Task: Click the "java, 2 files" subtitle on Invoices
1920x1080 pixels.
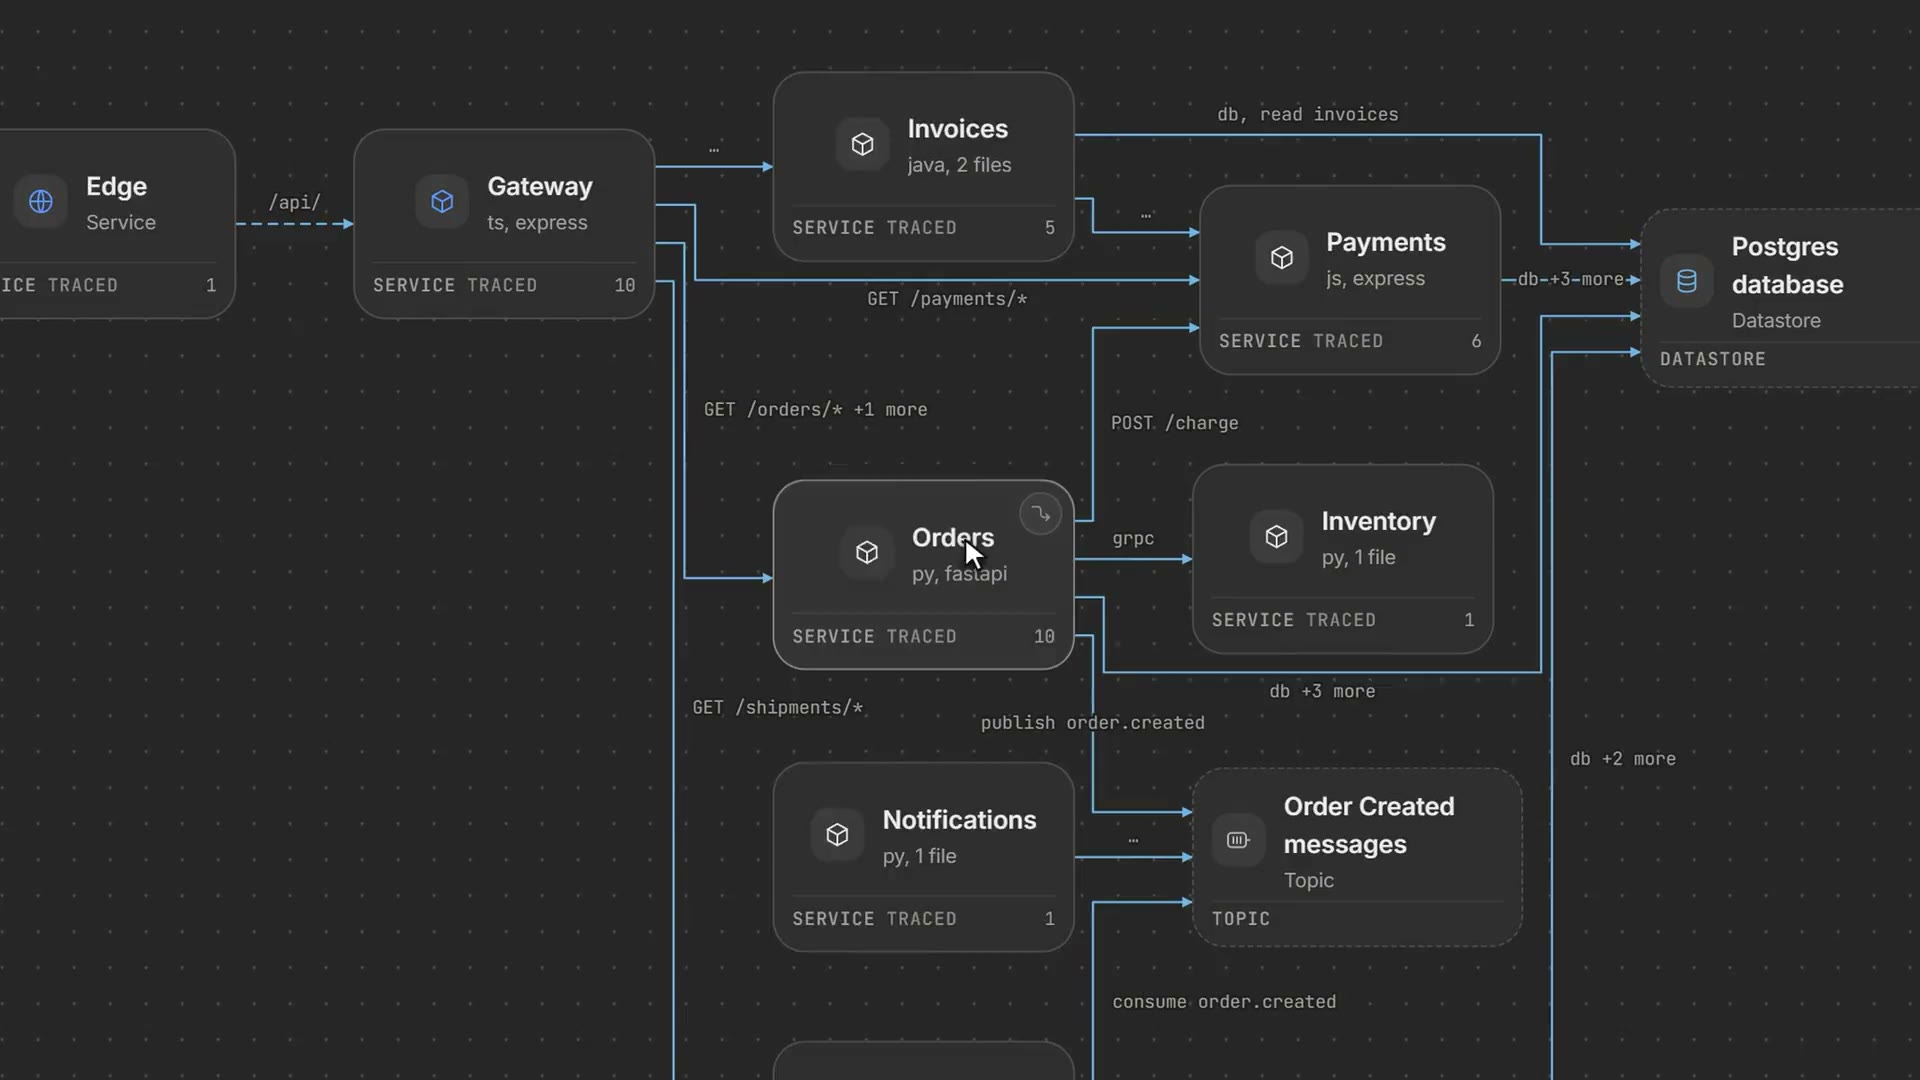Action: (959, 165)
